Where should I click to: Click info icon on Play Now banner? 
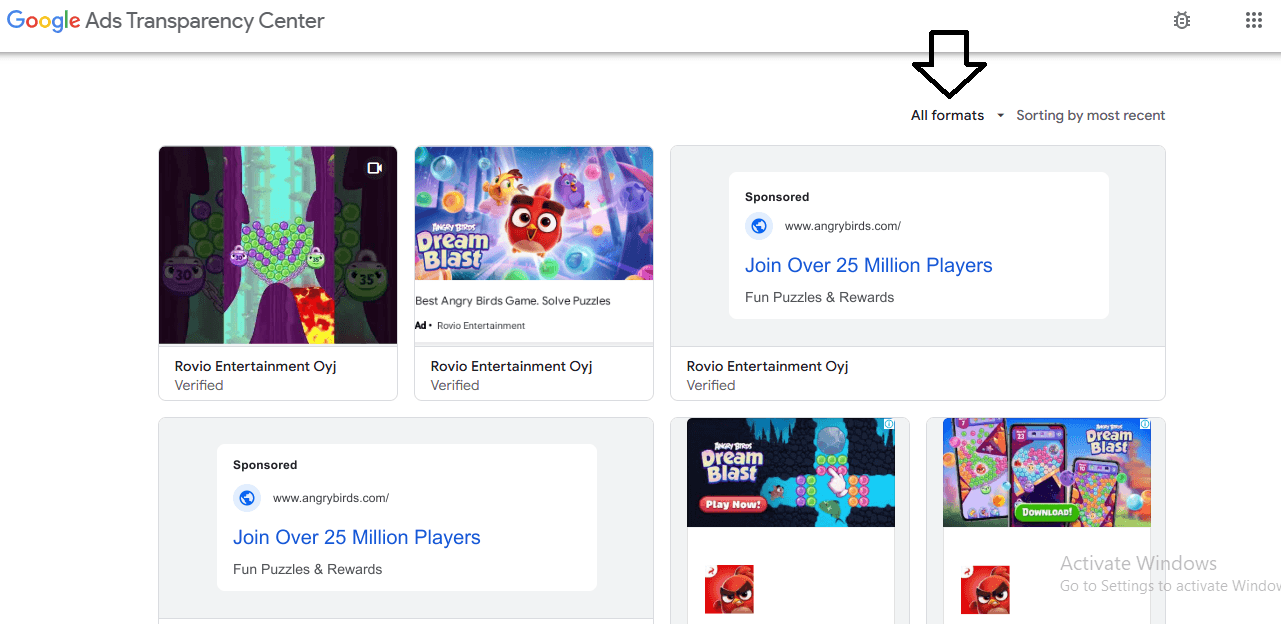[889, 425]
